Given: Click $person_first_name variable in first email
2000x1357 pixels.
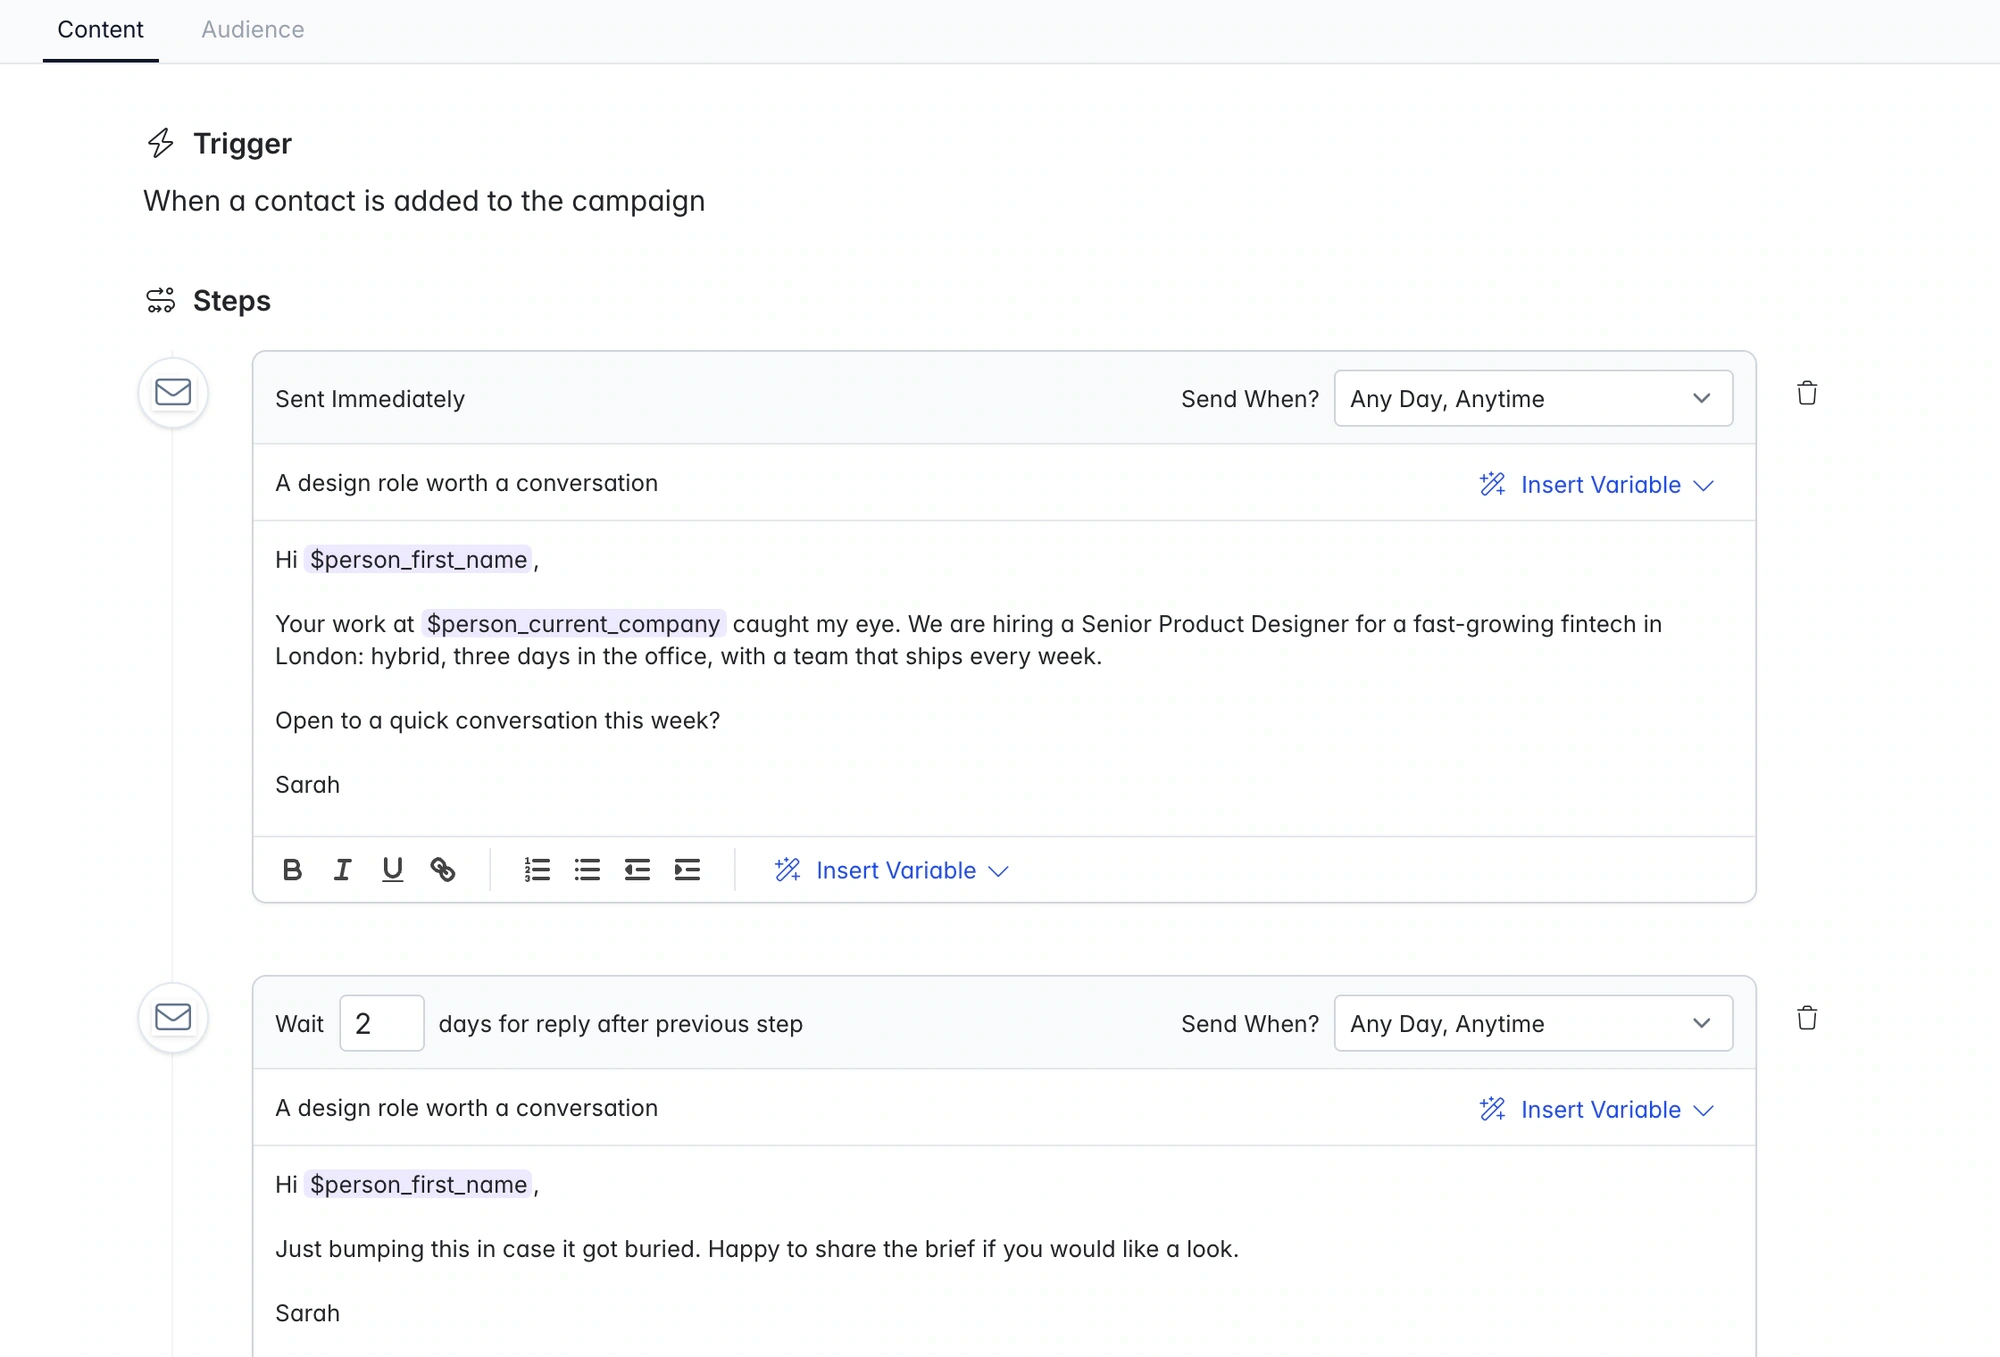Looking at the screenshot, I should (418, 560).
